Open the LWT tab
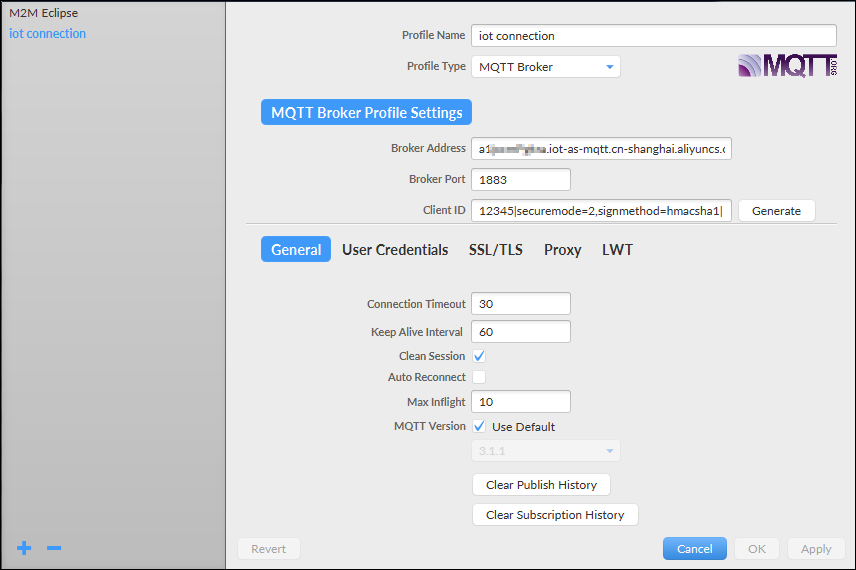Screen dimensions: 856x570 click(x=617, y=250)
